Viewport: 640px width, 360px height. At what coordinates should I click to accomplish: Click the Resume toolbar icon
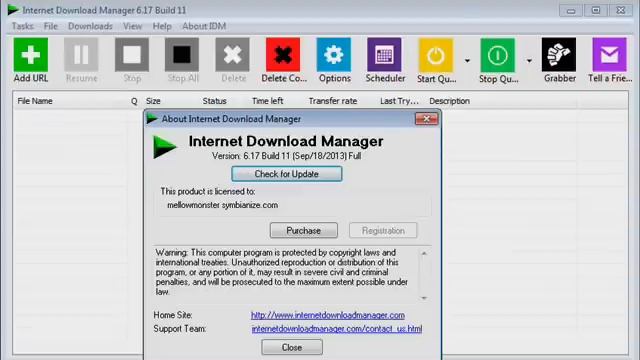(x=81, y=55)
